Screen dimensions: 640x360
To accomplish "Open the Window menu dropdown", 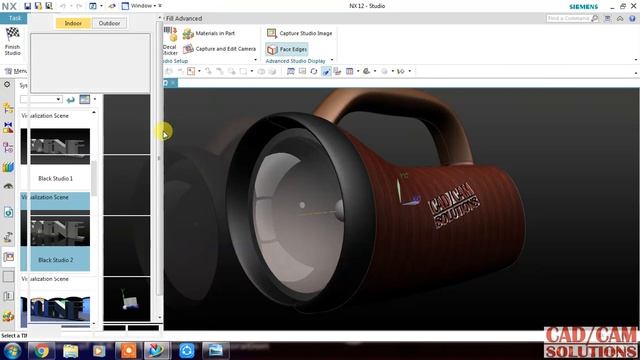I will tap(142, 6).
